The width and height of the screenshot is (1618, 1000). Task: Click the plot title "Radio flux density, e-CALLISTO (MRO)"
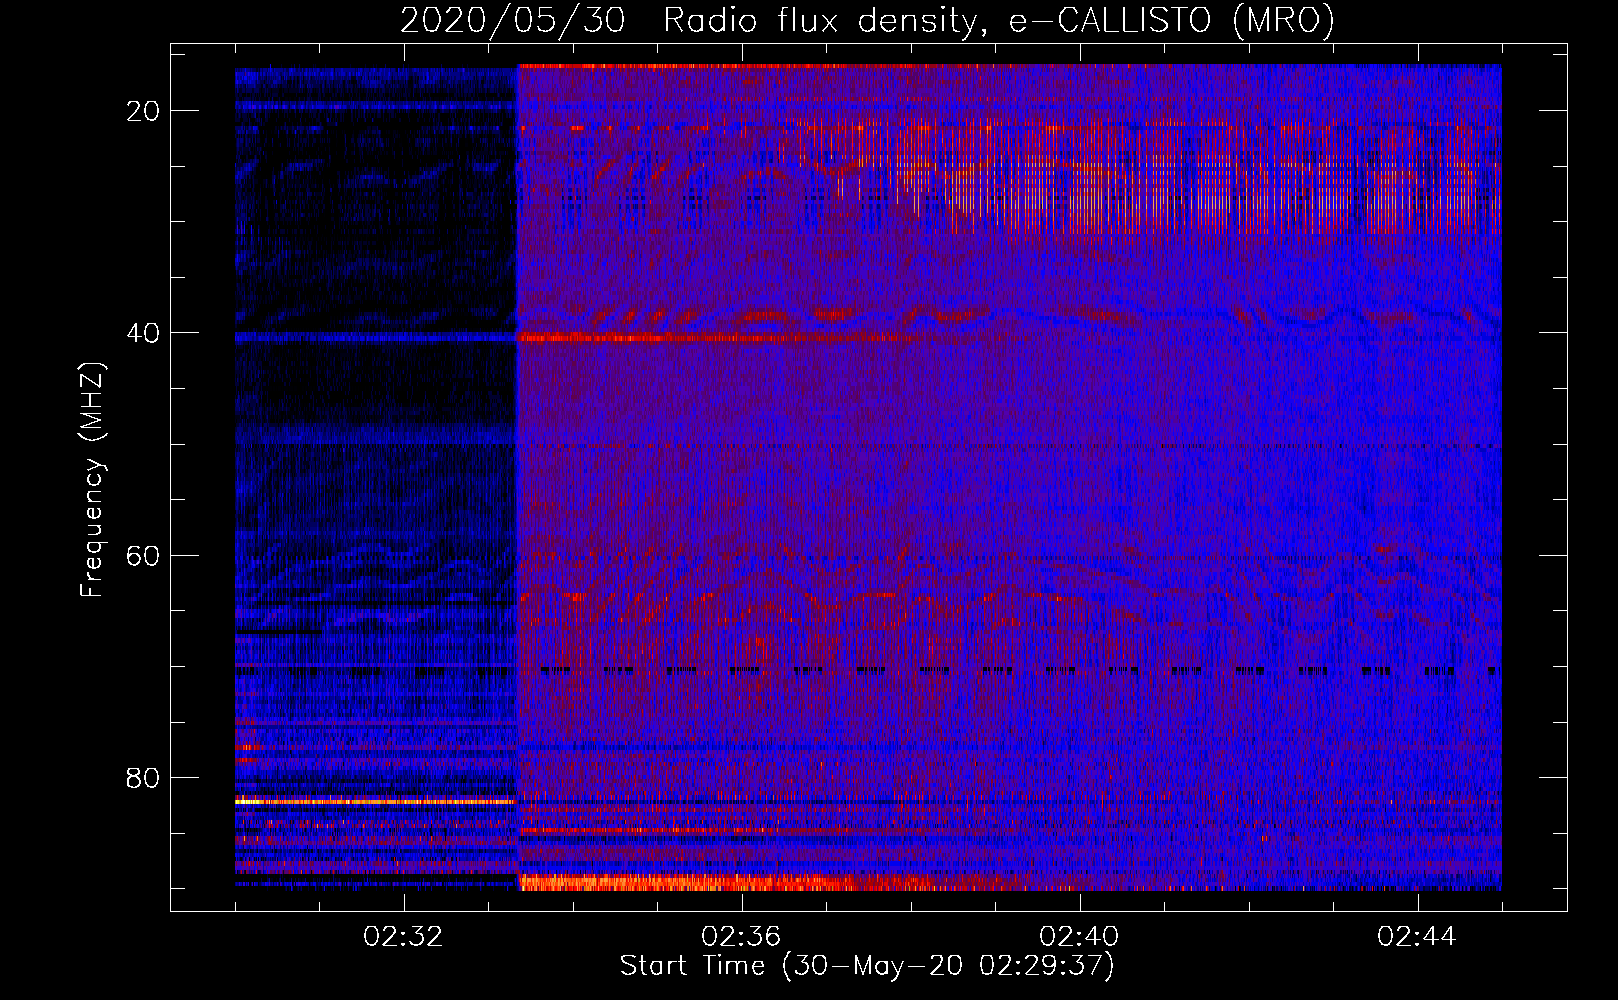pyautogui.click(x=999, y=21)
